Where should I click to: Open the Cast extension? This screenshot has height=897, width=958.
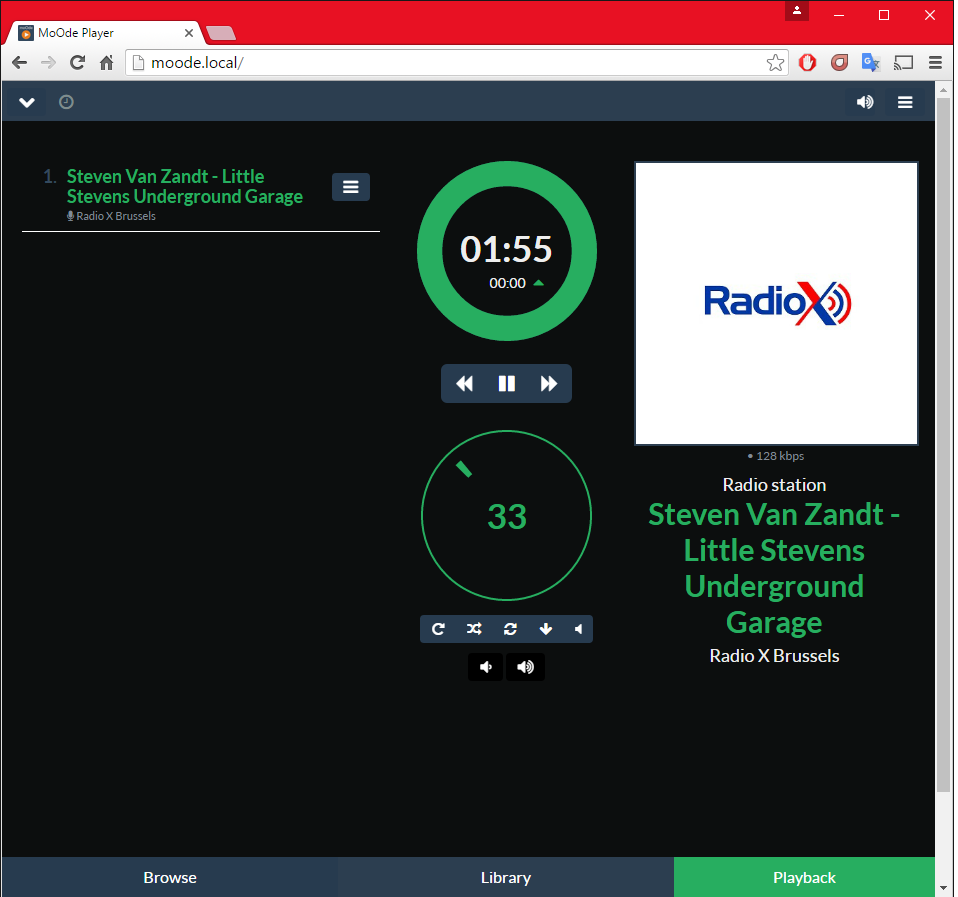(x=903, y=62)
